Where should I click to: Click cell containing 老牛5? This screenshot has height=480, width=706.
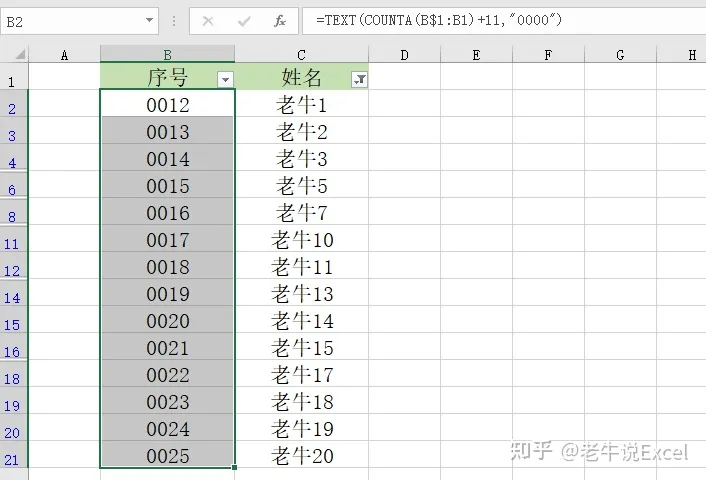(301, 185)
